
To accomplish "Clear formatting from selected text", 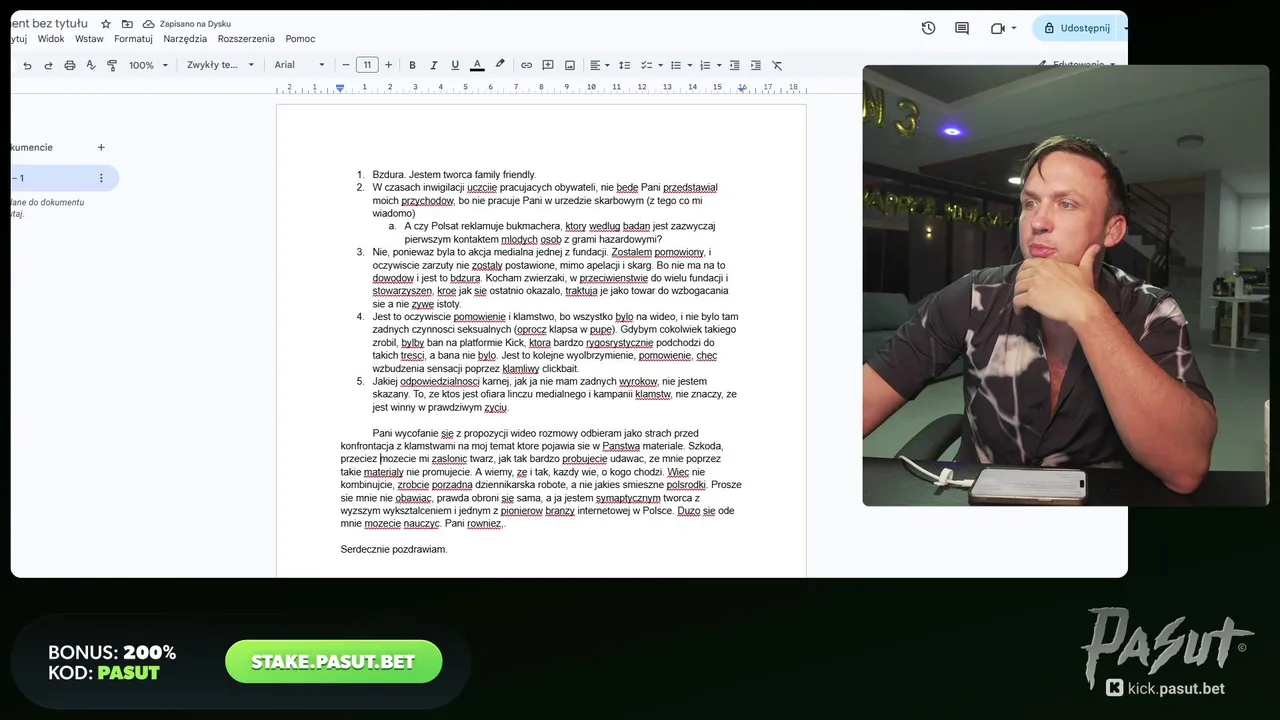I will pos(777,65).
